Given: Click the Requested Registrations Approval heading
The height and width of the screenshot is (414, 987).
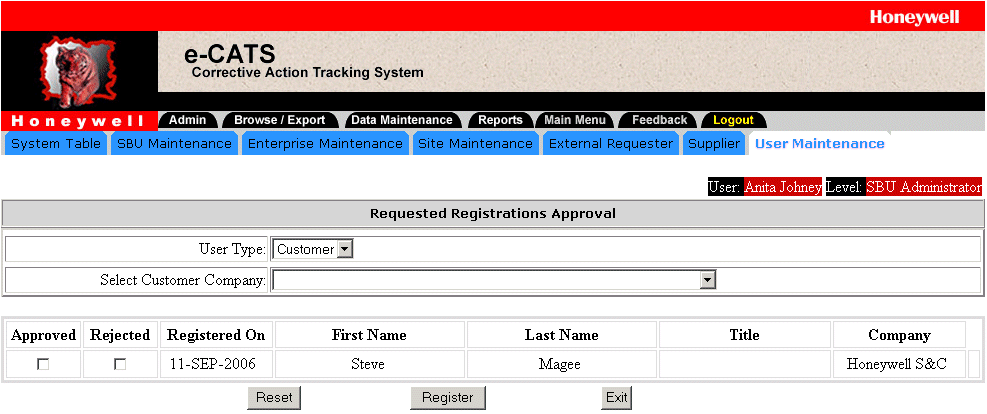Looking at the screenshot, I should [x=492, y=213].
